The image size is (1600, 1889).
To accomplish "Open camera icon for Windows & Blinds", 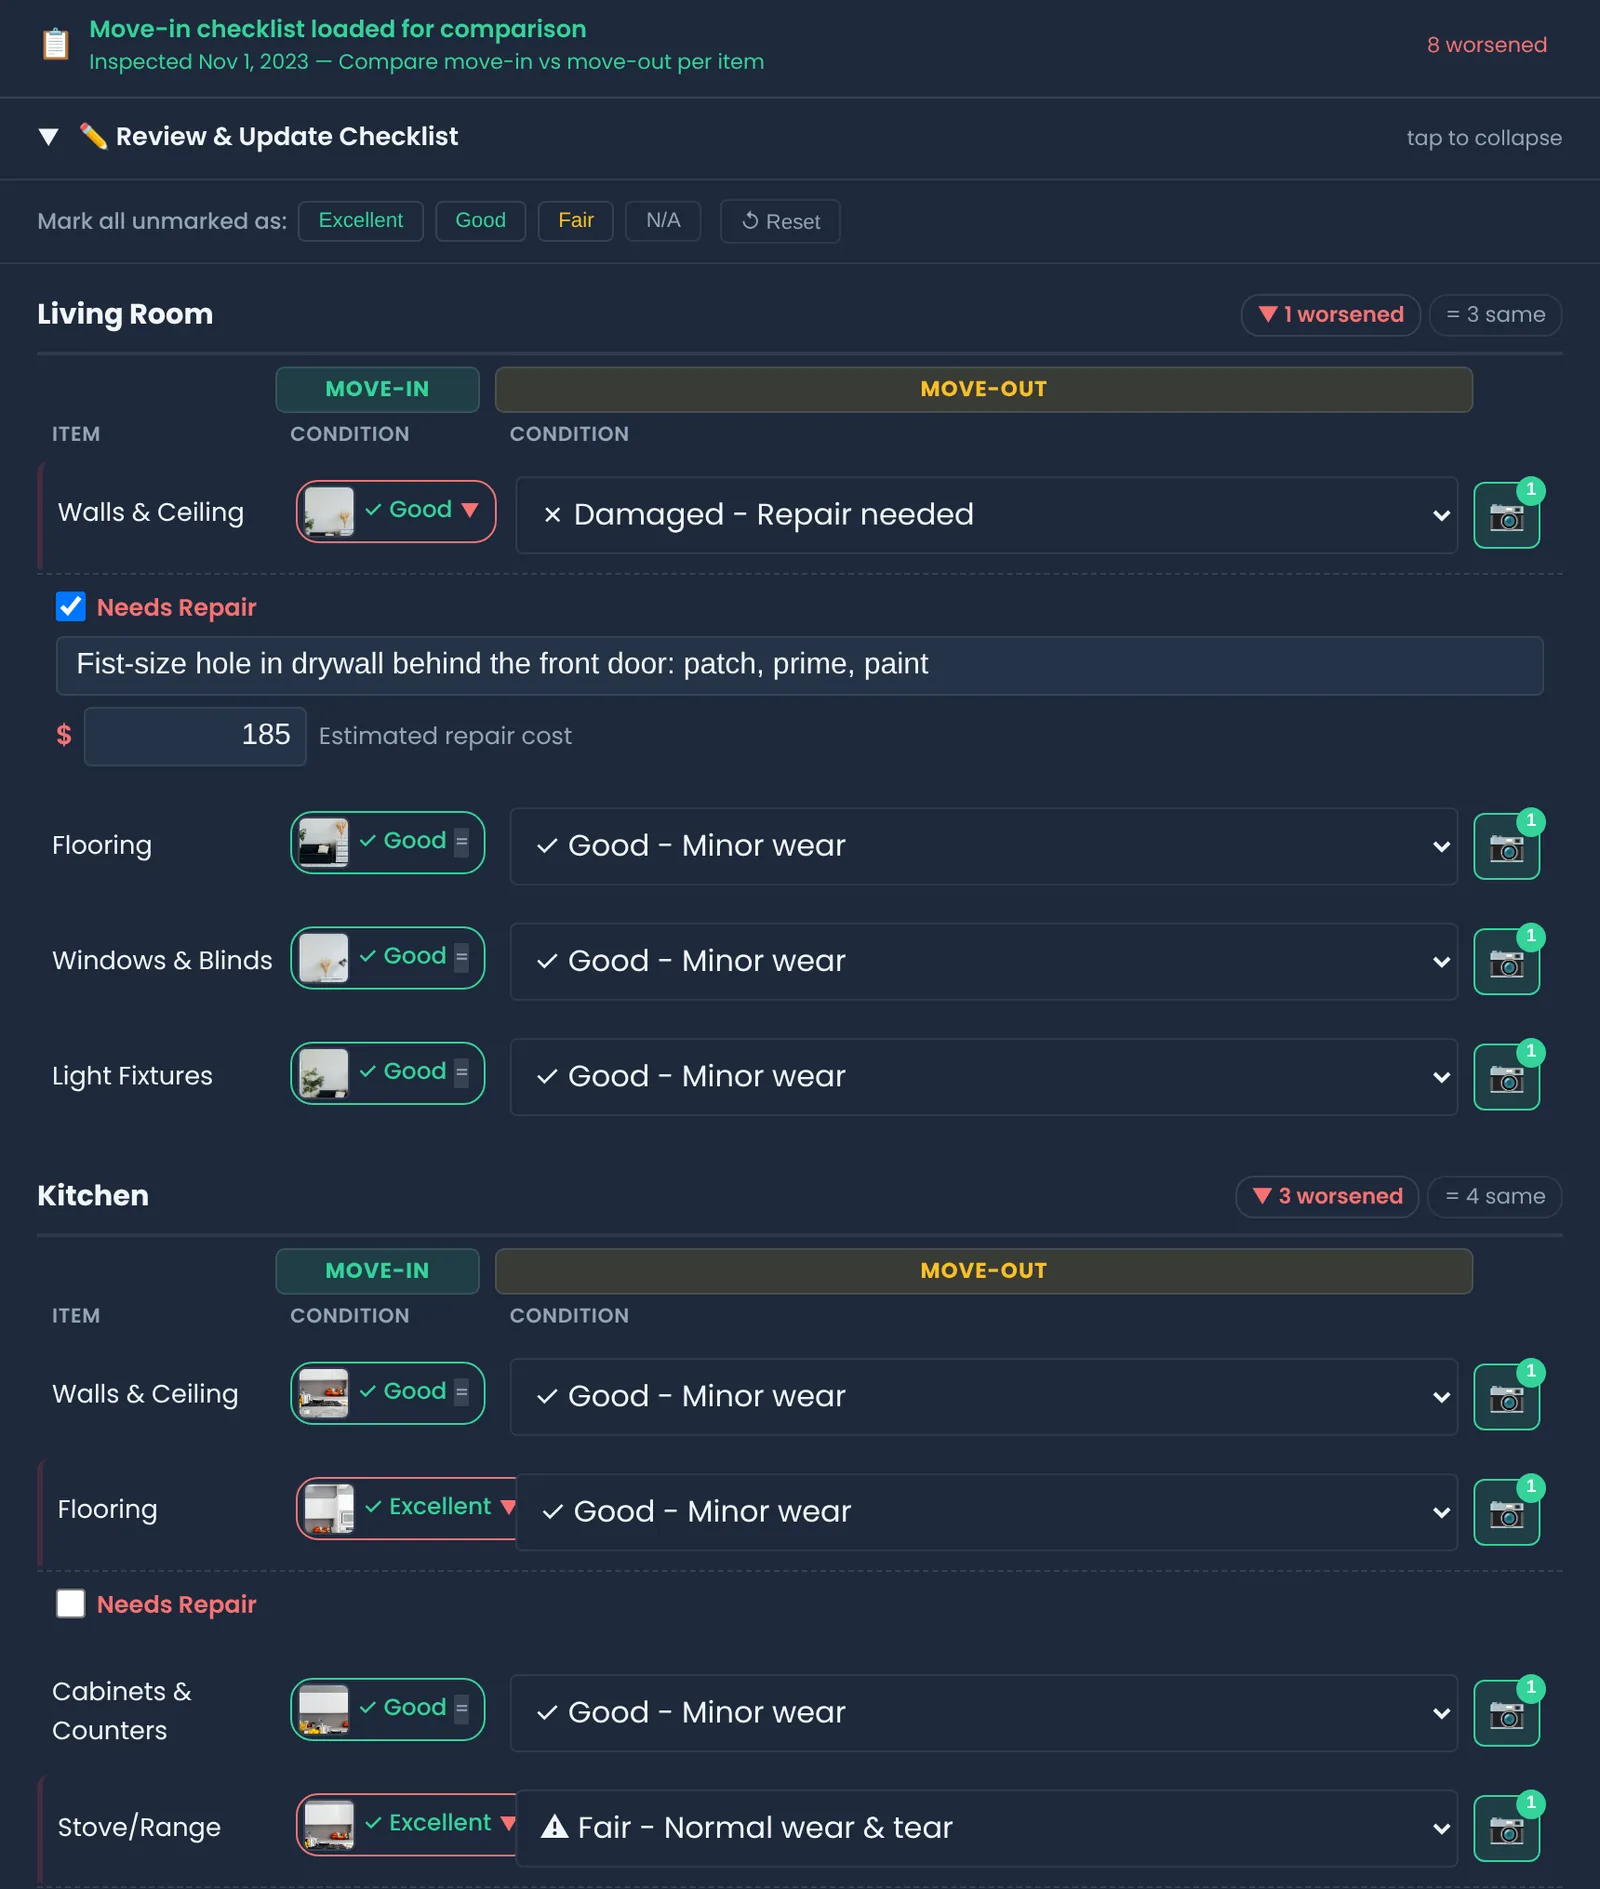I will 1506,962.
